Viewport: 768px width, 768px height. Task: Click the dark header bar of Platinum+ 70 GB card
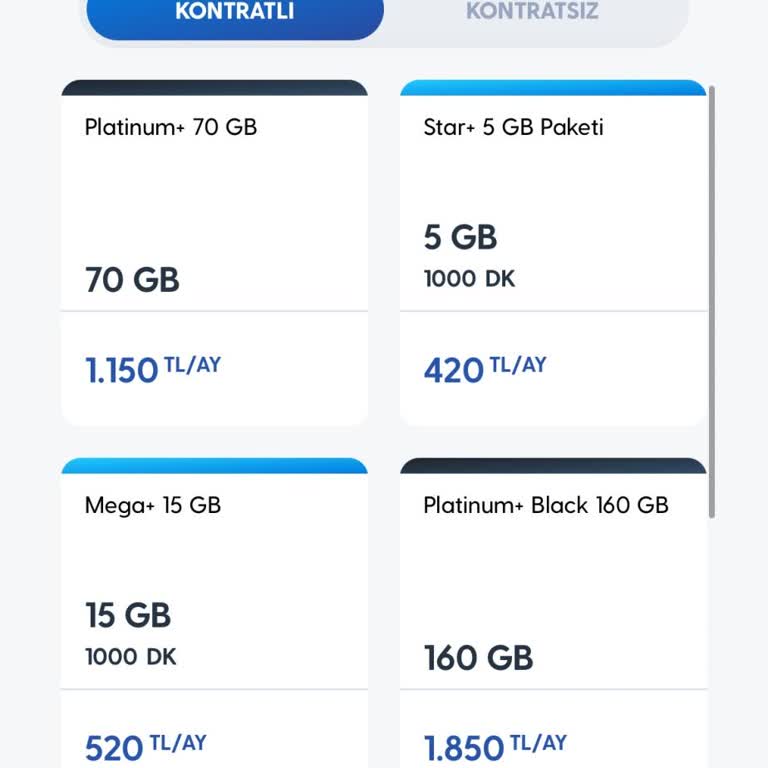pyautogui.click(x=214, y=88)
